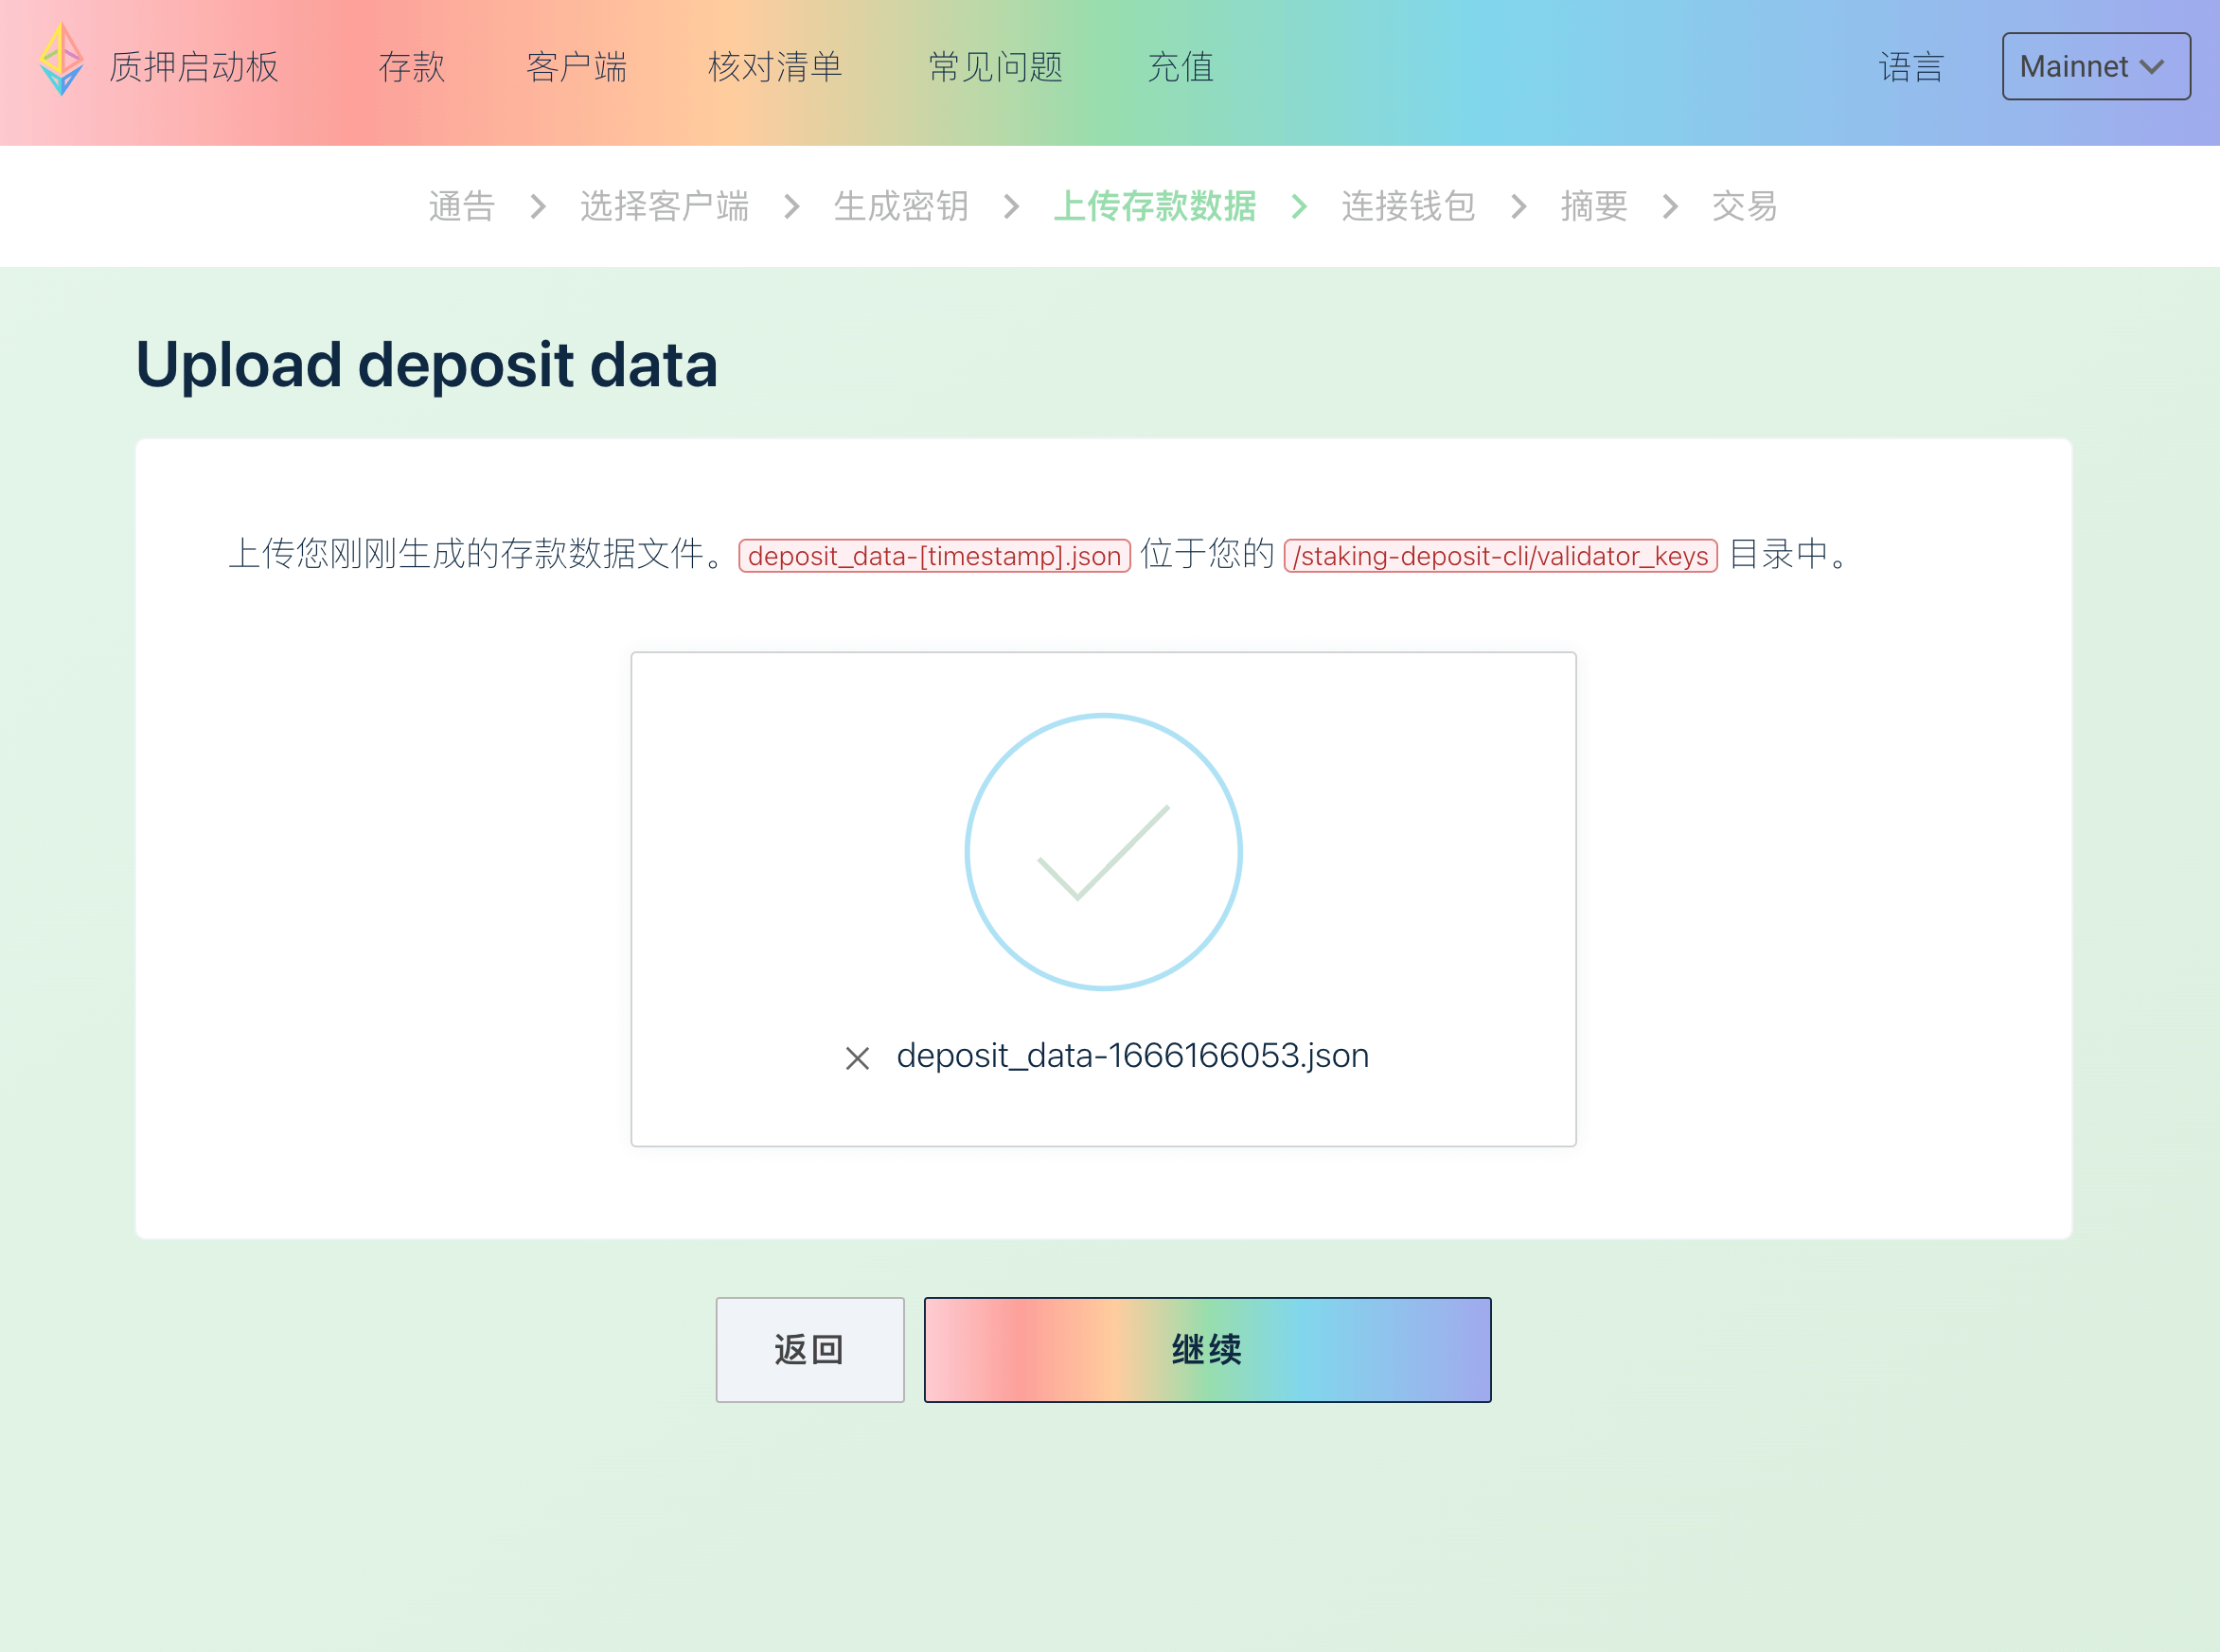Click the green chevron after 上传存款数据

(1299, 206)
